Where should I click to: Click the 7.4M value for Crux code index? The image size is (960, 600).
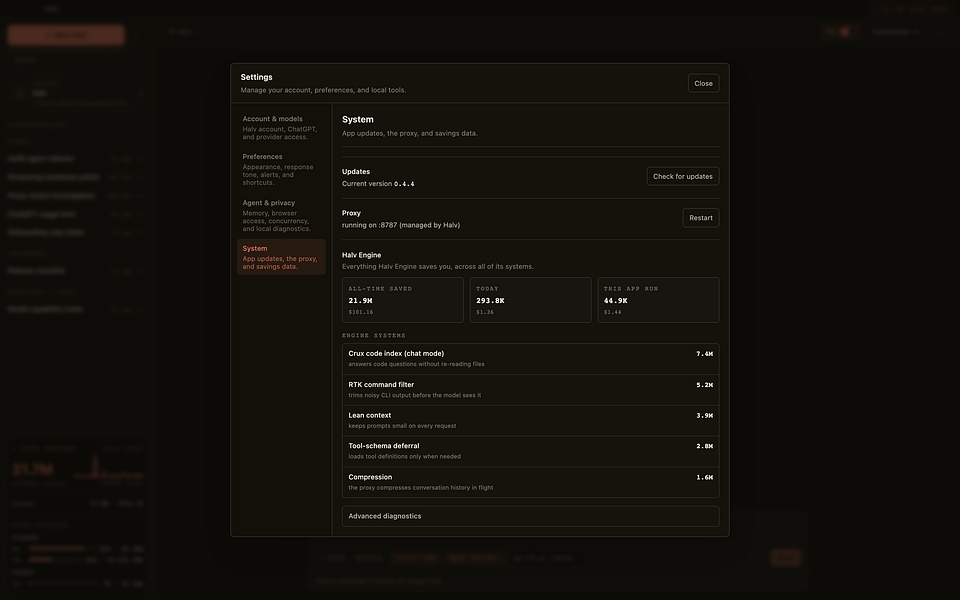pyautogui.click(x=704, y=354)
